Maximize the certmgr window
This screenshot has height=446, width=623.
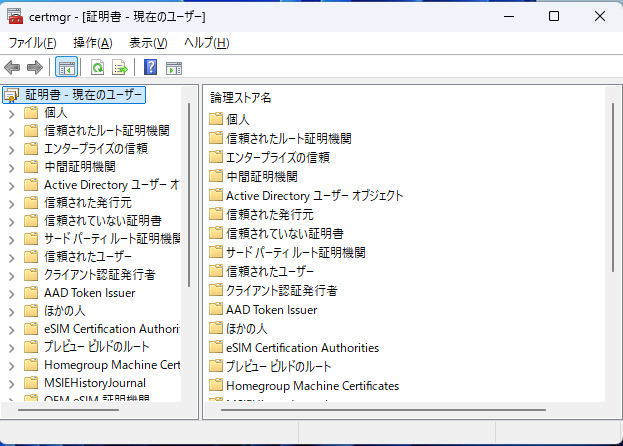(554, 16)
